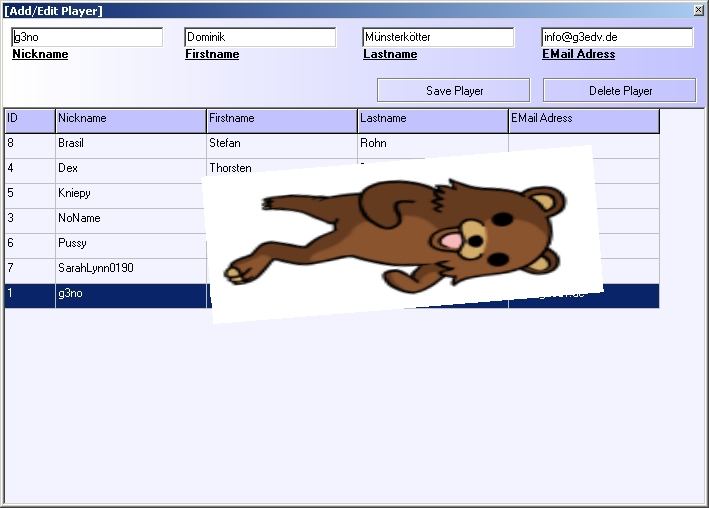The width and height of the screenshot is (709, 508).
Task: Sort by the Lastname column header
Action: 433,121
